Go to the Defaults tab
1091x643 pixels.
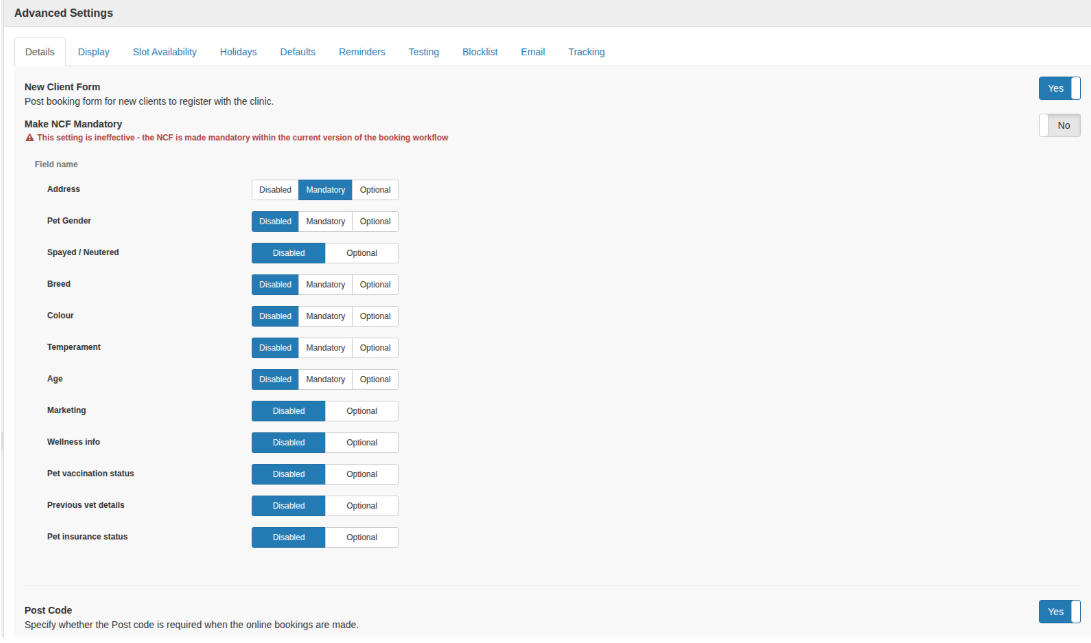tap(297, 51)
